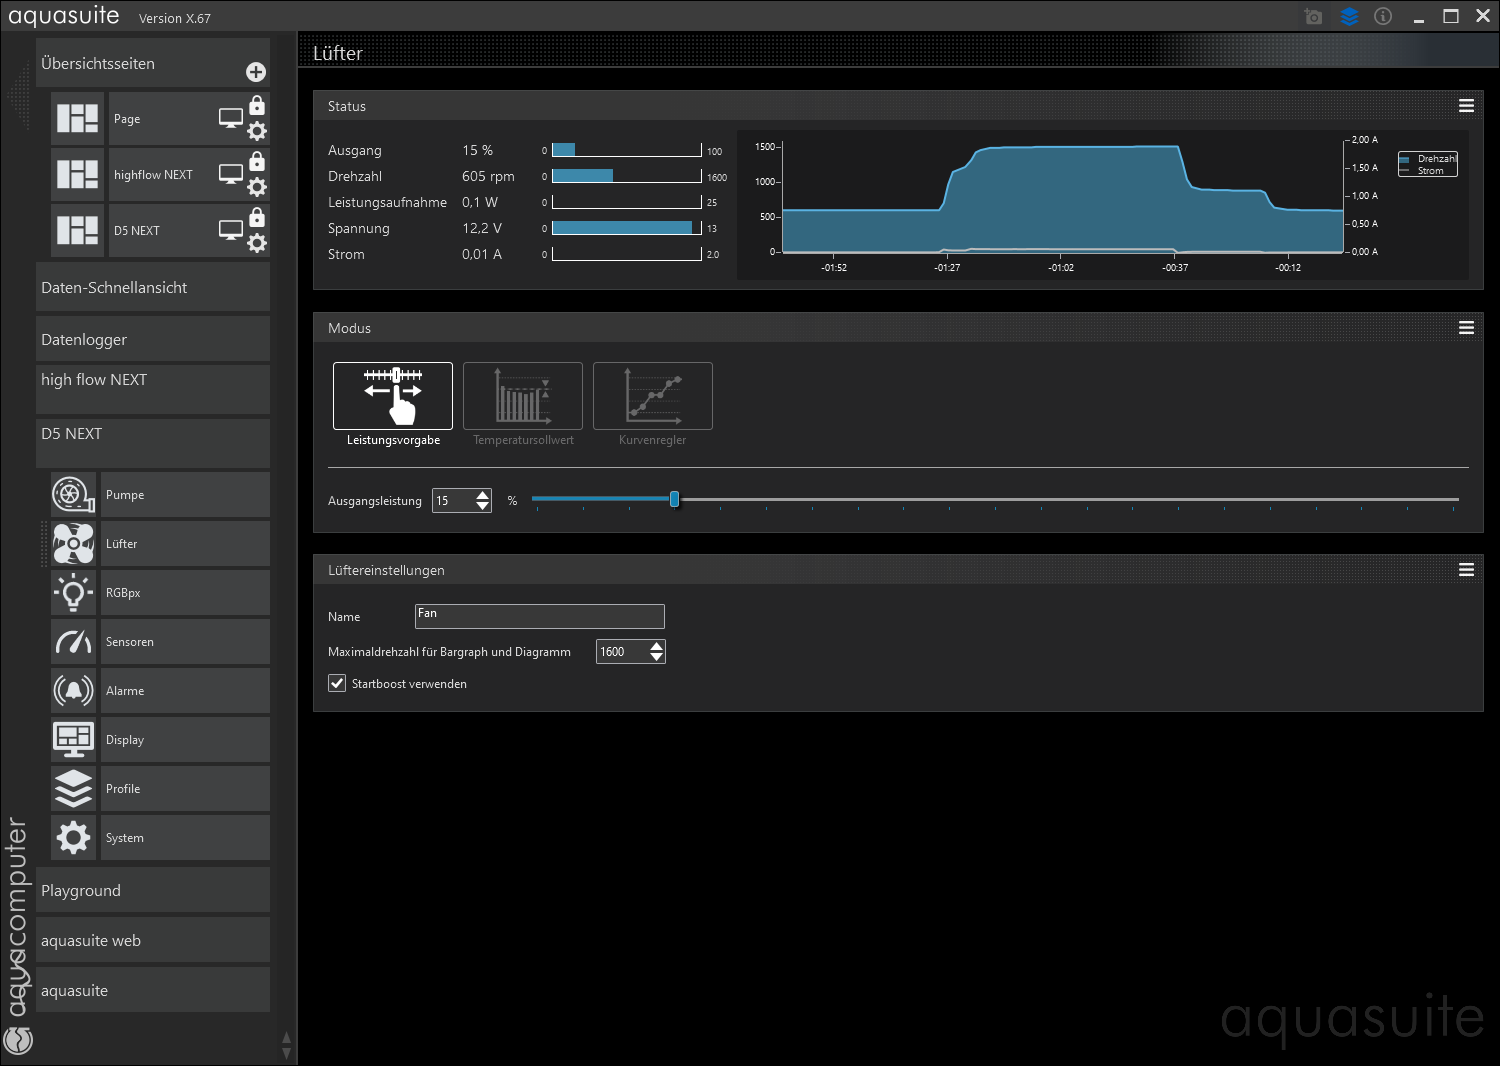The width and height of the screenshot is (1500, 1066).
Task: Go to the System page
Action: click(x=185, y=838)
